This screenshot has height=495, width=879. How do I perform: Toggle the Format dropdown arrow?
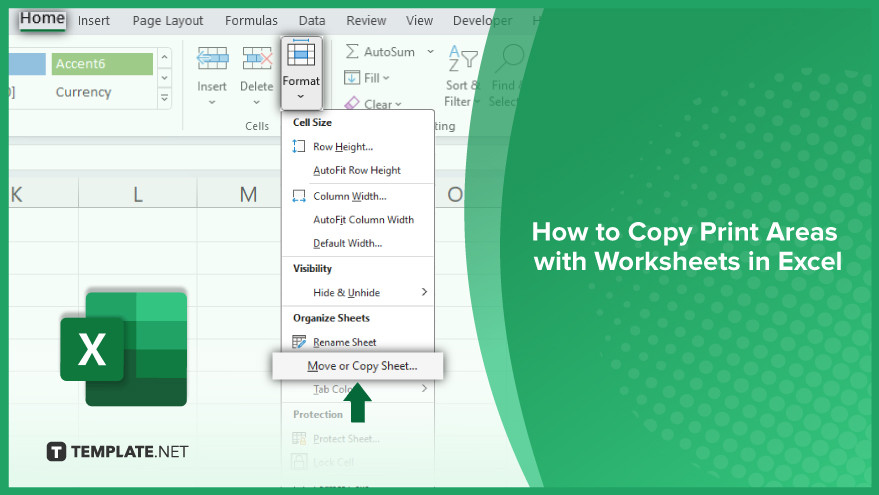click(x=300, y=96)
